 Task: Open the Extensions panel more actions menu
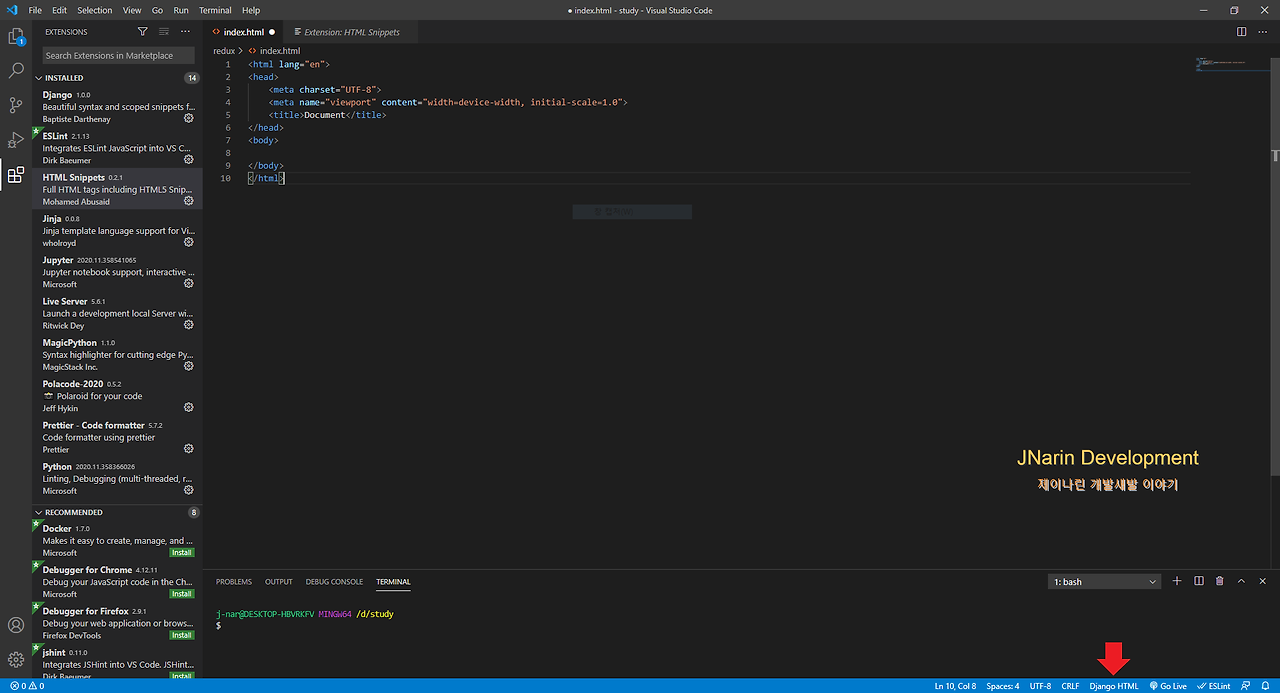(x=185, y=32)
